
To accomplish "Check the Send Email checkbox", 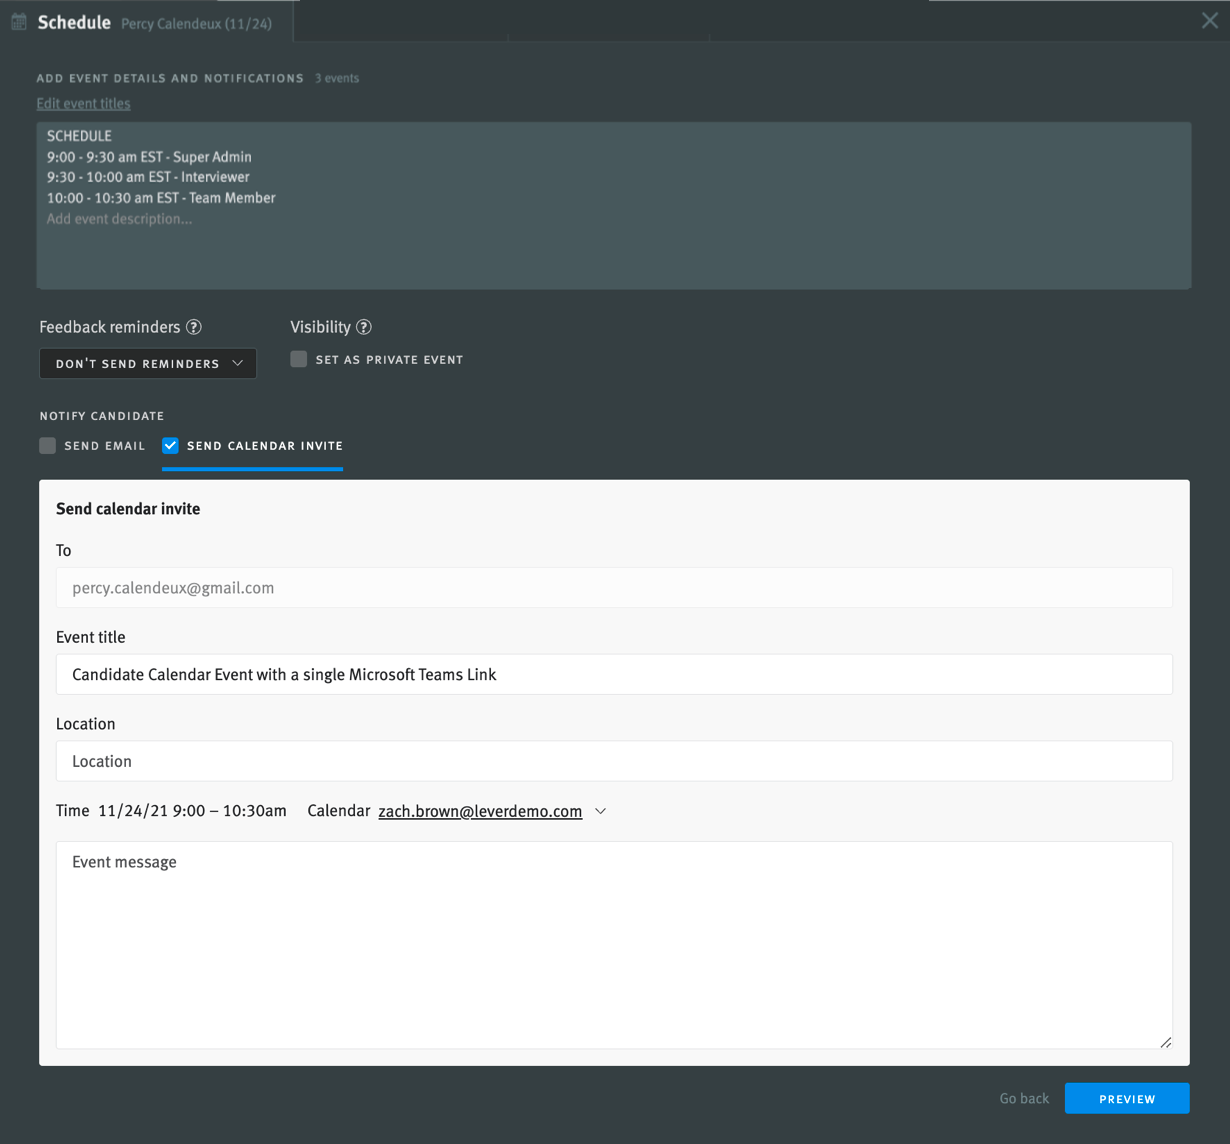I will coord(48,446).
